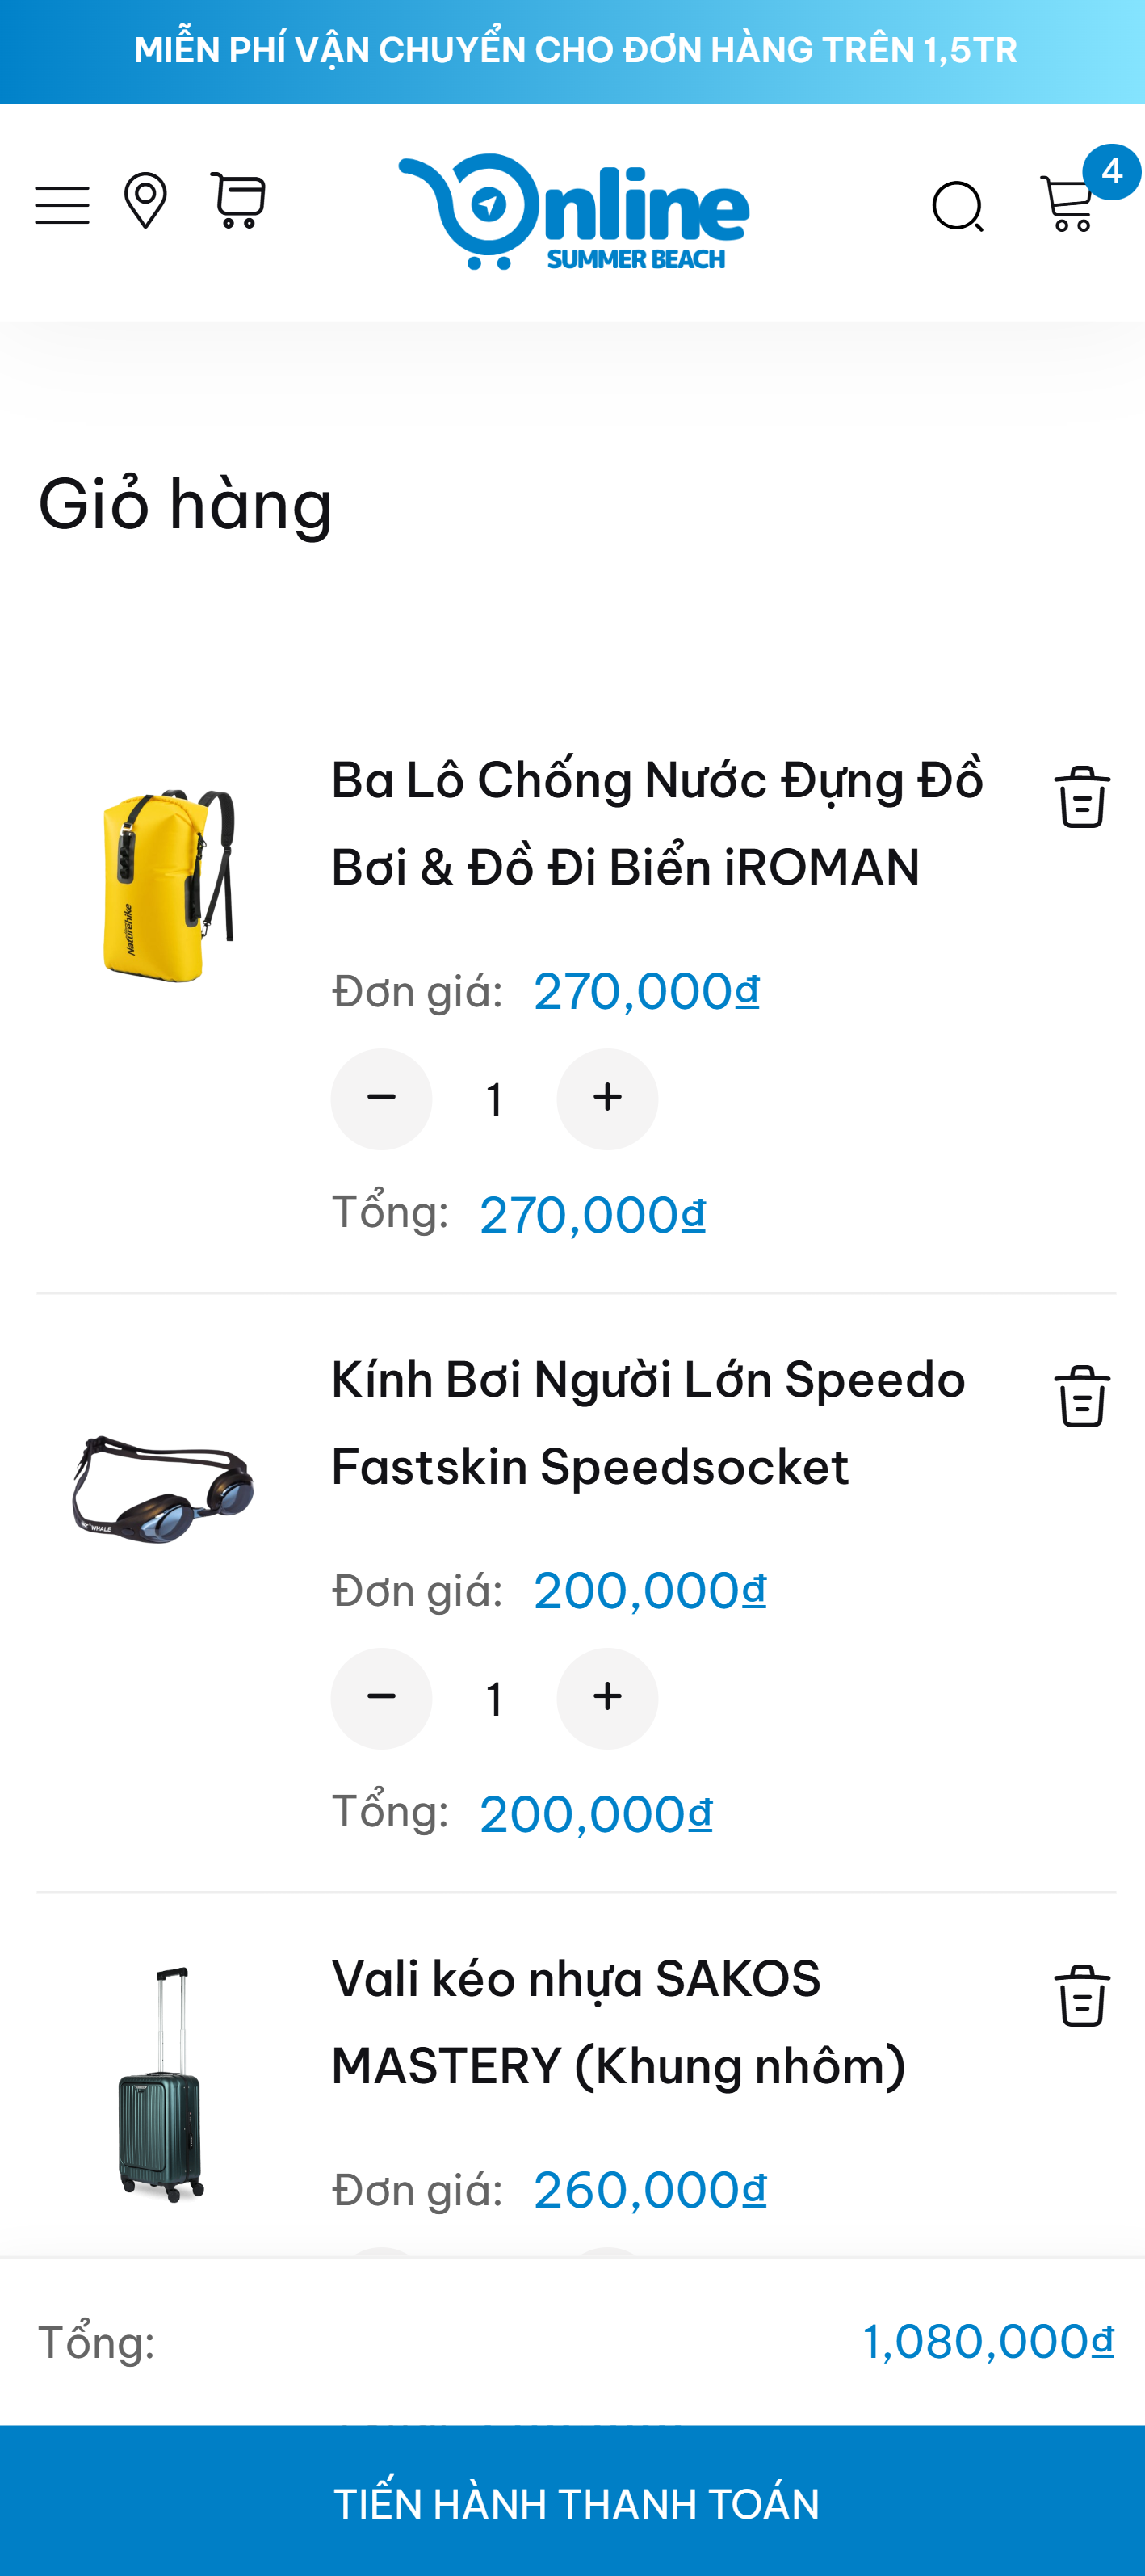1145x2576 pixels.
Task: Click the small cart icon beside location pin
Action: click(238, 200)
